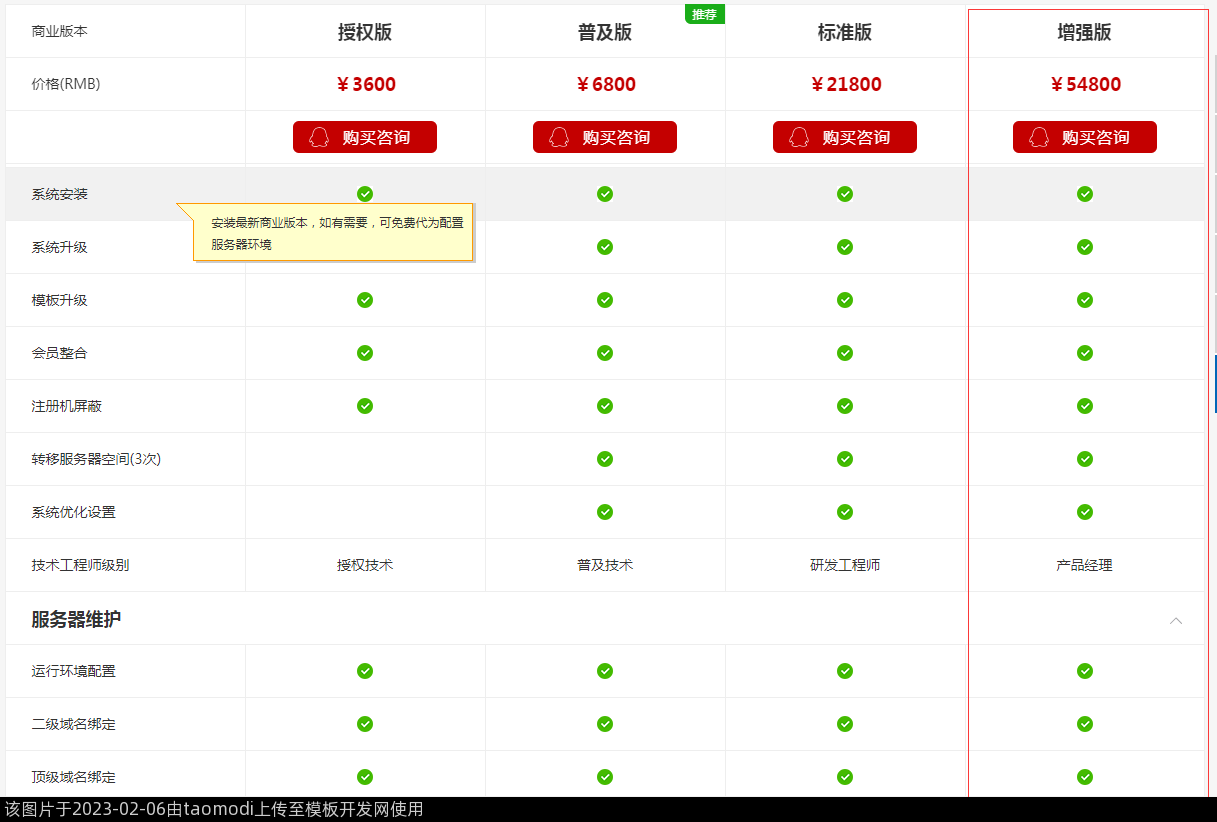Click 系统优化设置 checkmark in 标准版 column
This screenshot has width=1217, height=822.
pos(845,512)
